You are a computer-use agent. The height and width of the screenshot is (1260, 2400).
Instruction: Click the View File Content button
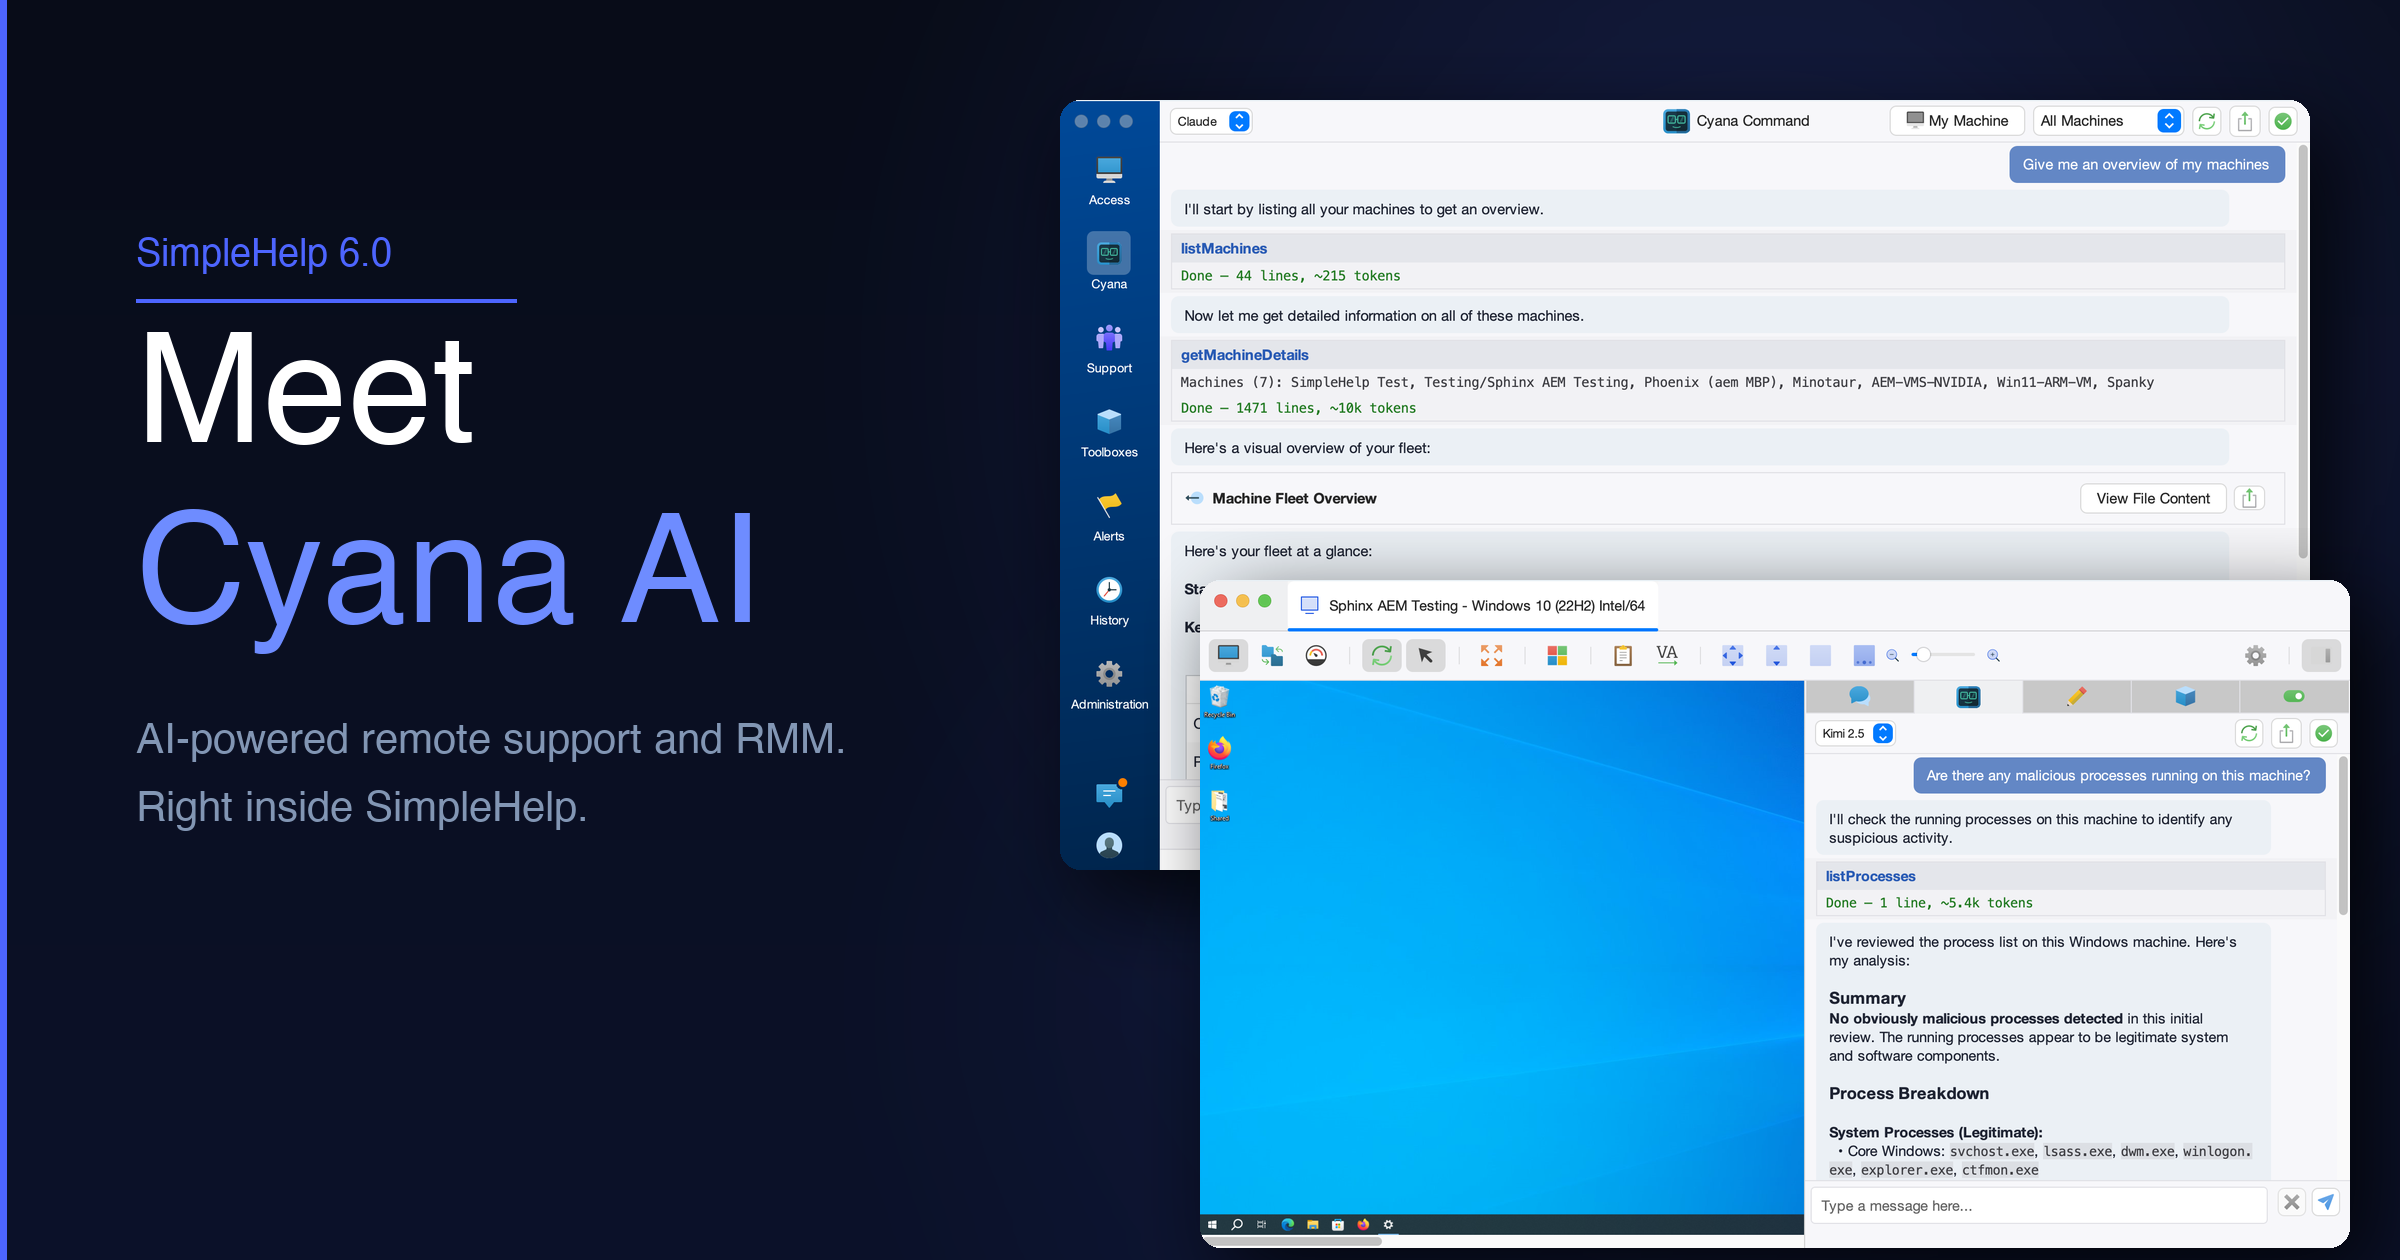click(x=2152, y=498)
